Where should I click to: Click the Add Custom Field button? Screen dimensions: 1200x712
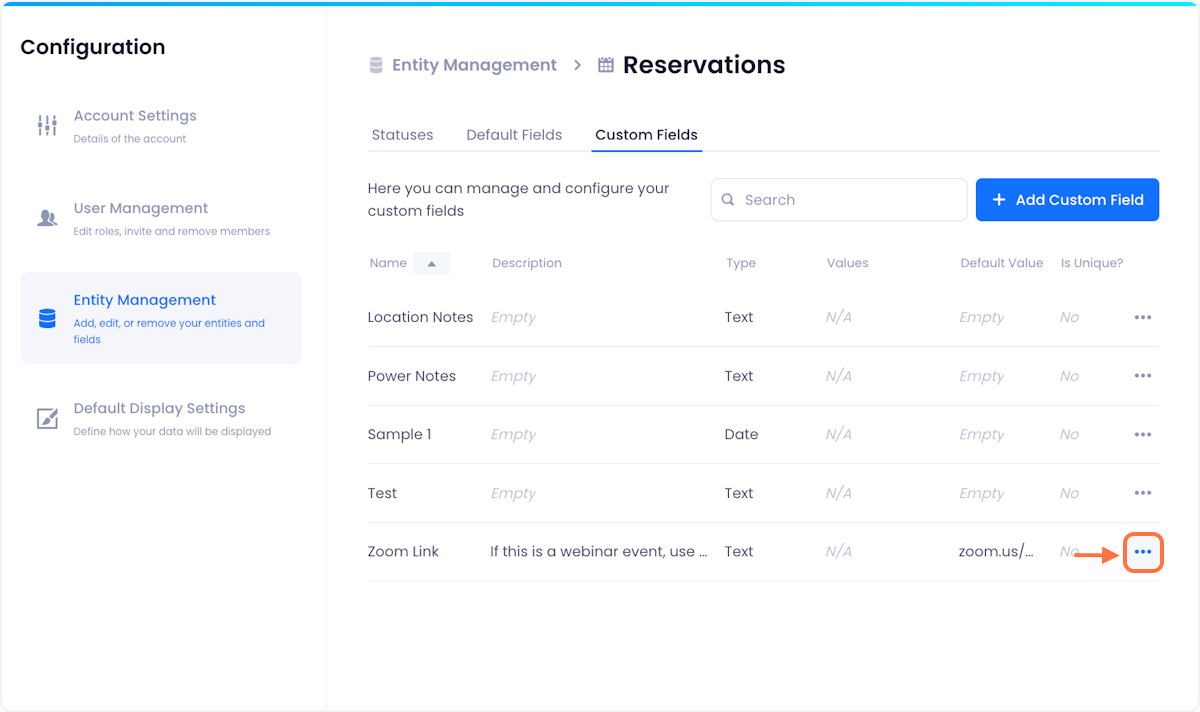1067,200
